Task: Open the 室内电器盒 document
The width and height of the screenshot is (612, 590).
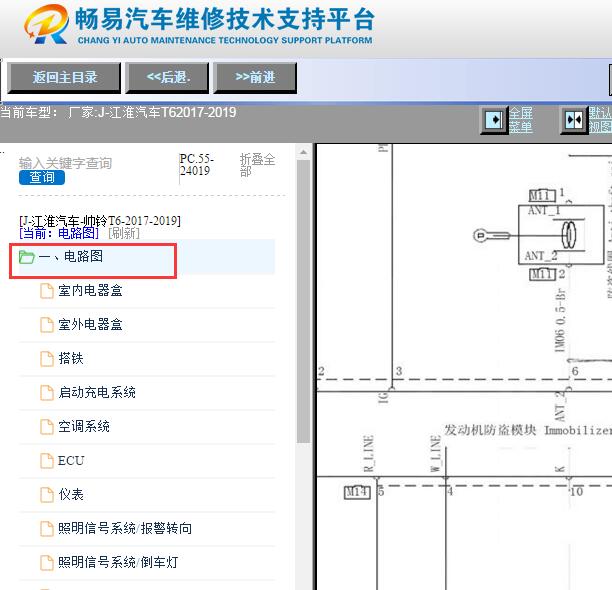Action: pos(90,291)
